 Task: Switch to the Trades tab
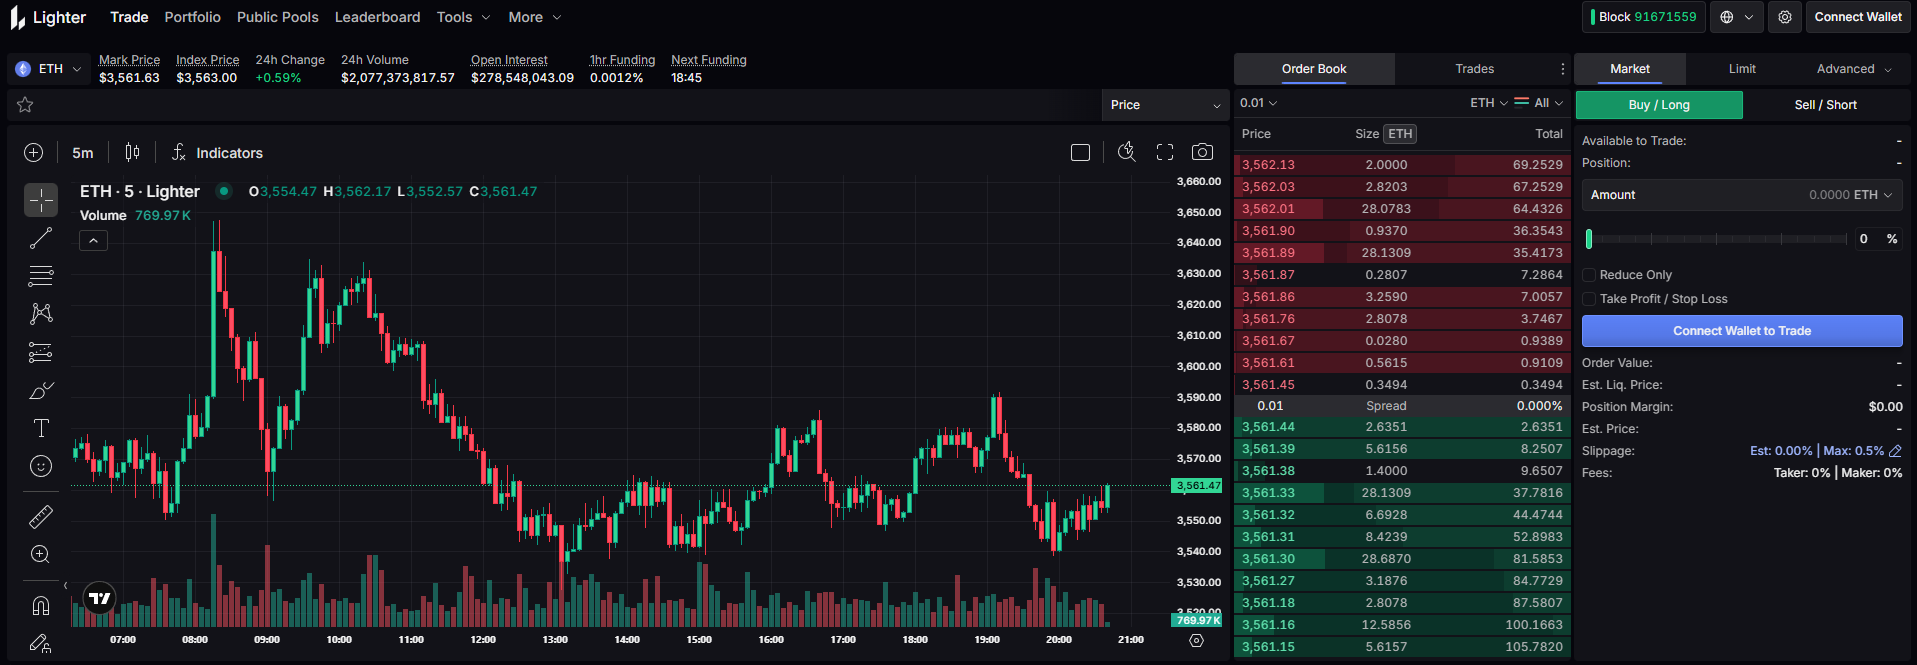pos(1474,69)
